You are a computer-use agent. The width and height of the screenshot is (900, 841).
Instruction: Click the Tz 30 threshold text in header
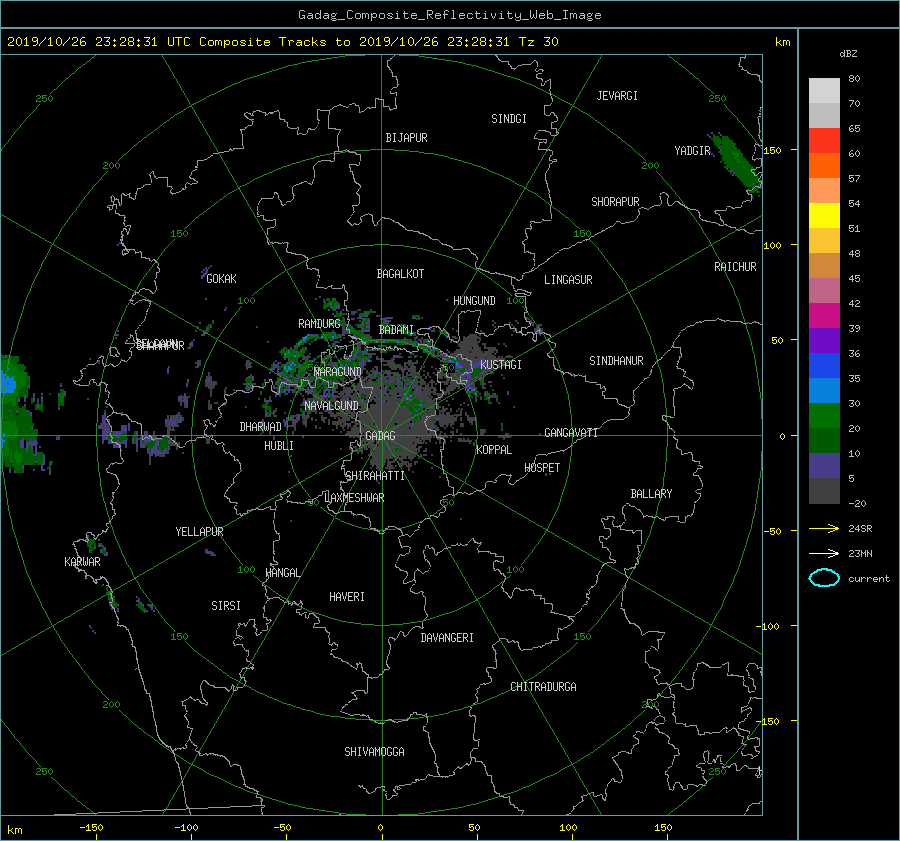(x=538, y=42)
